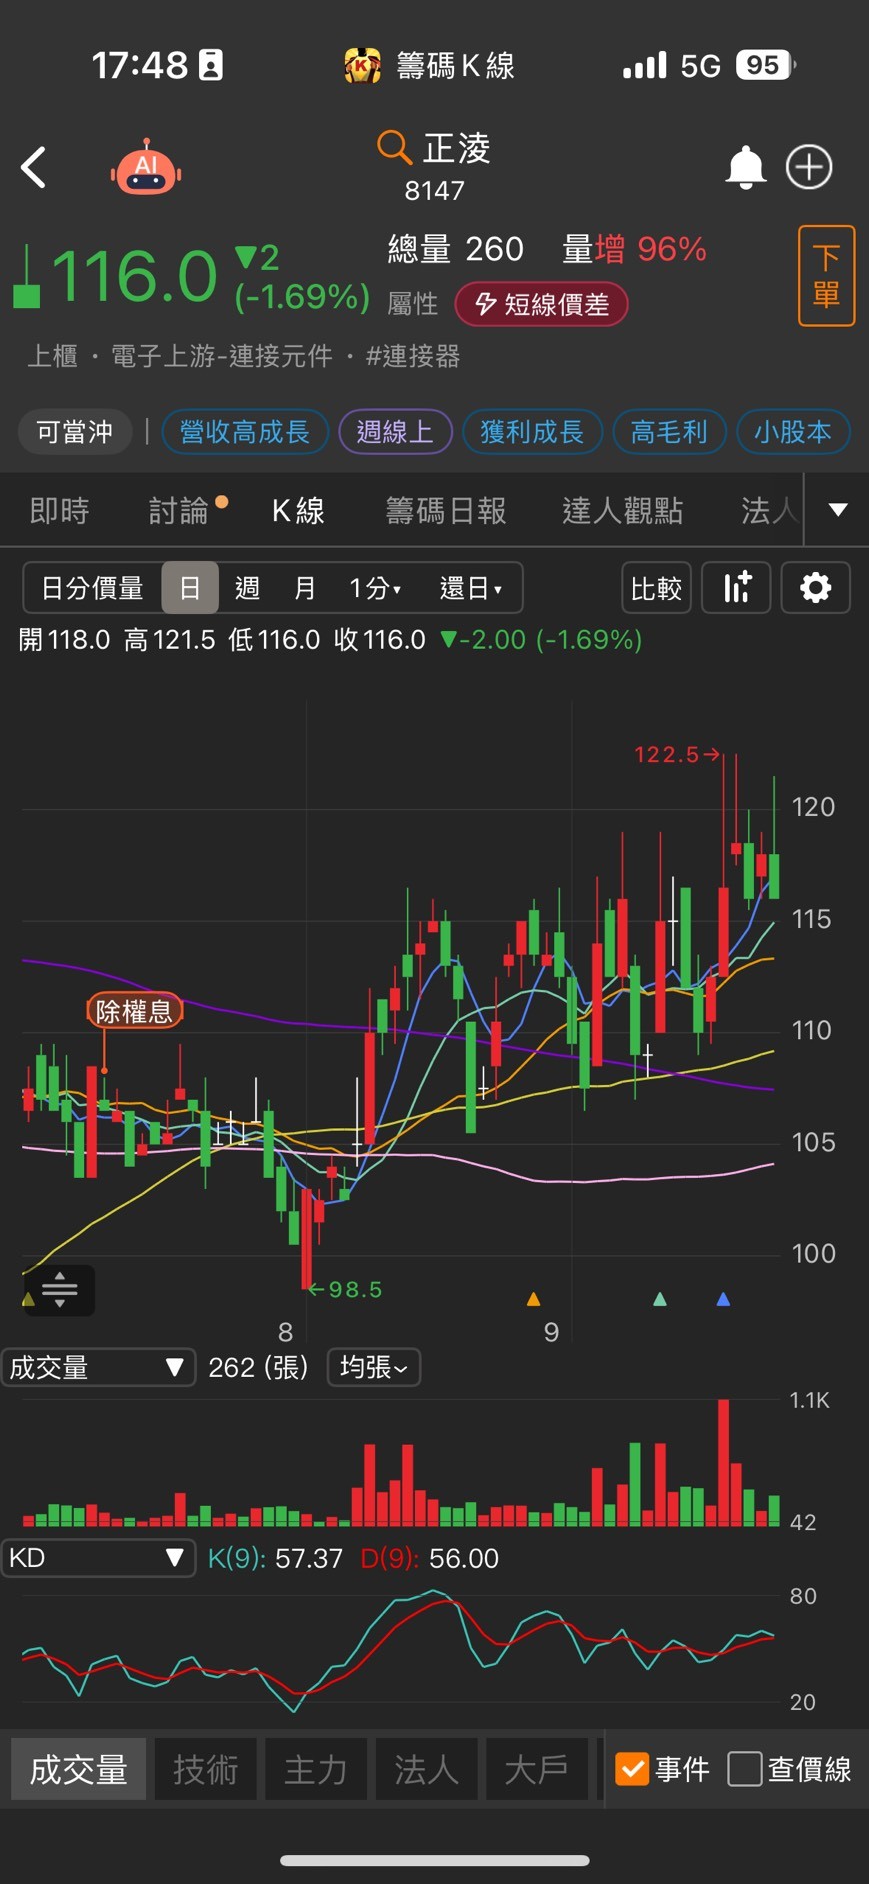Tap the home indicator bar
The height and width of the screenshot is (1884, 869).
(x=435, y=1860)
